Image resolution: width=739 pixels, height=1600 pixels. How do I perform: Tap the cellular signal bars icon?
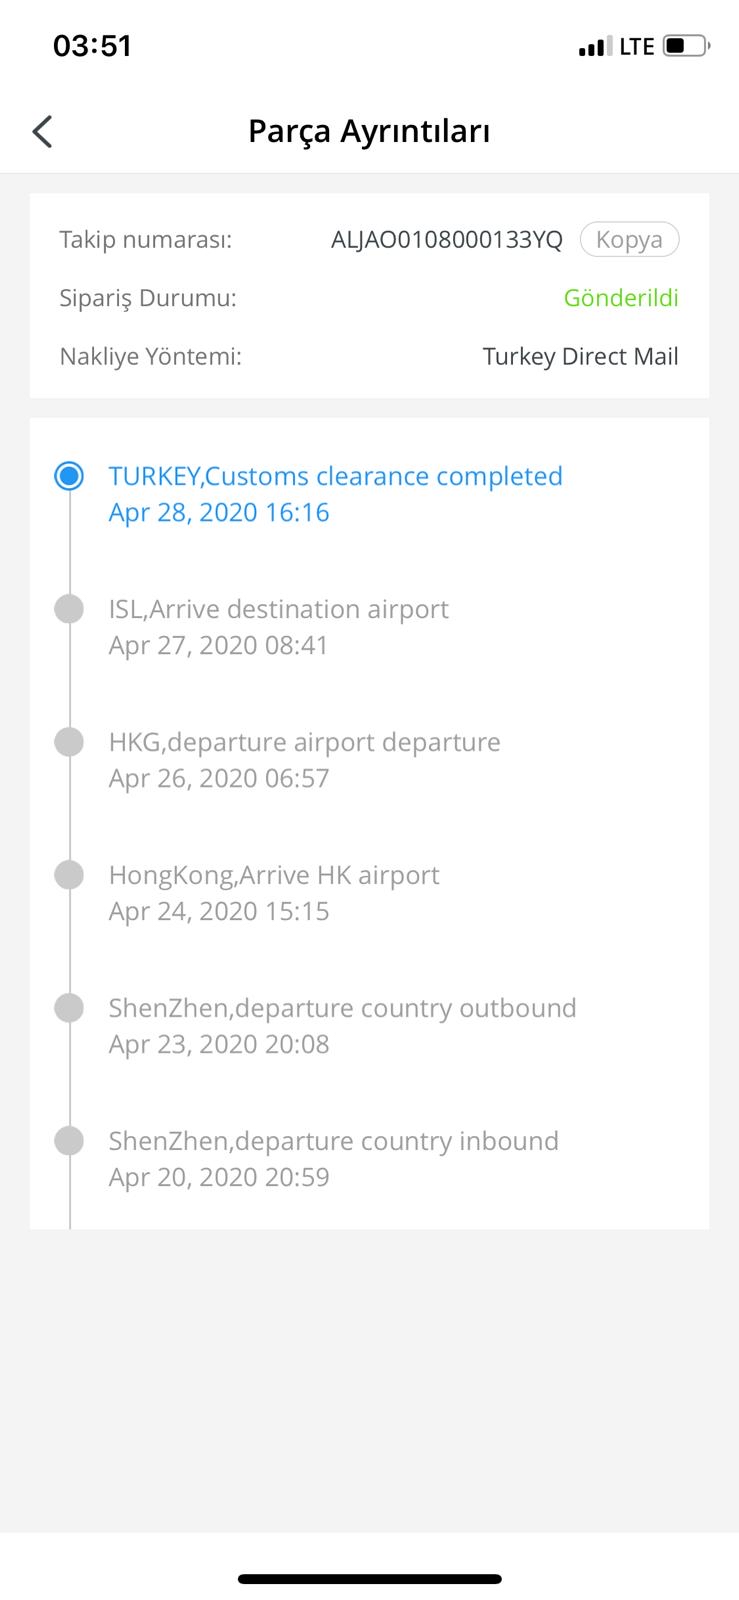[594, 47]
